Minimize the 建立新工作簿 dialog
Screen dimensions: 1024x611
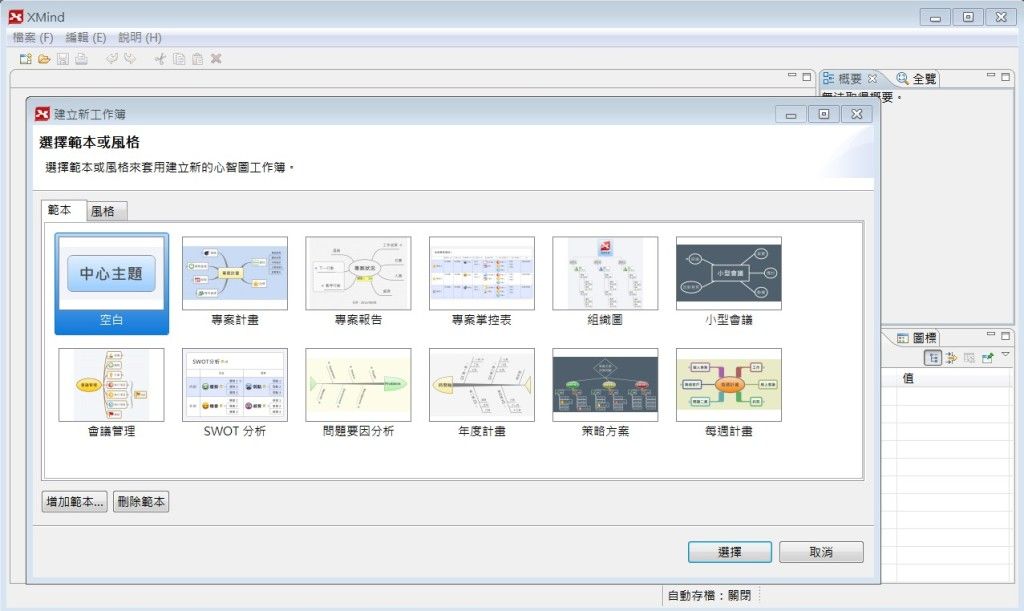791,114
